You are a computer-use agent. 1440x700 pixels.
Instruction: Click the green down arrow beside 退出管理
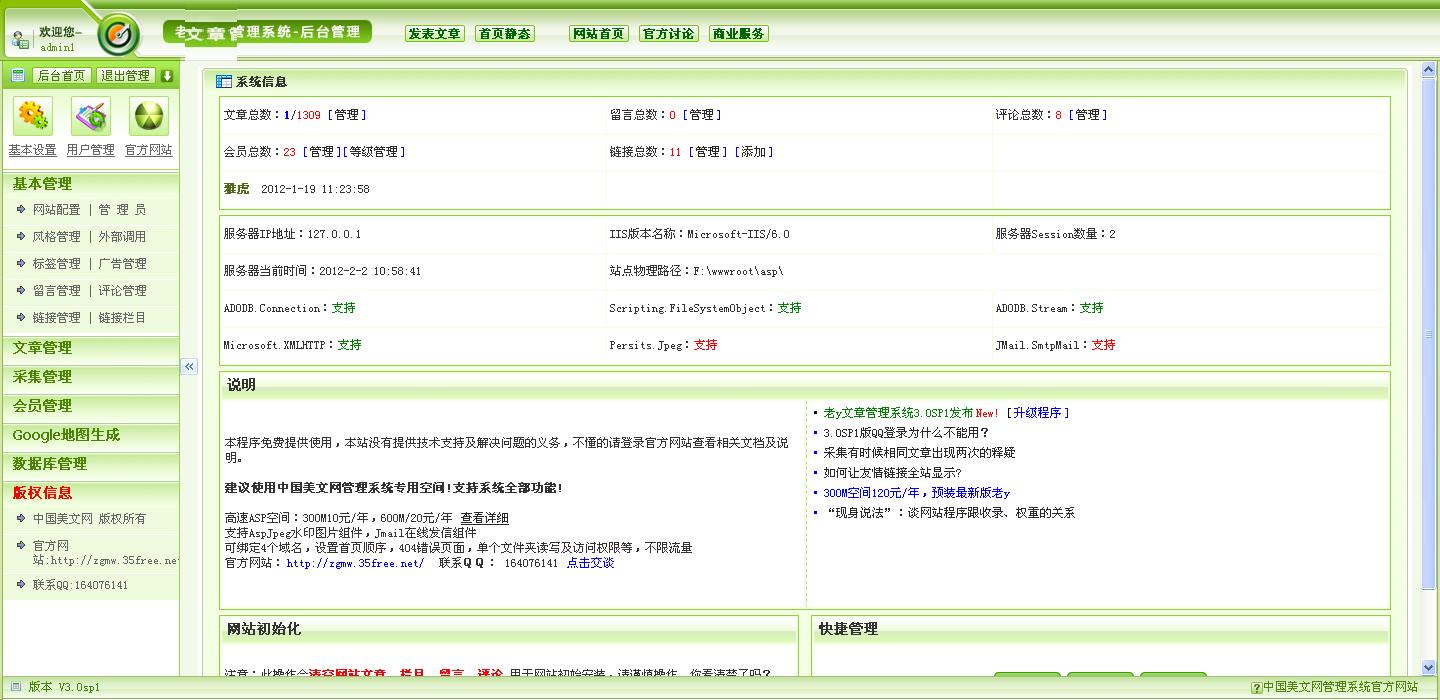point(167,76)
